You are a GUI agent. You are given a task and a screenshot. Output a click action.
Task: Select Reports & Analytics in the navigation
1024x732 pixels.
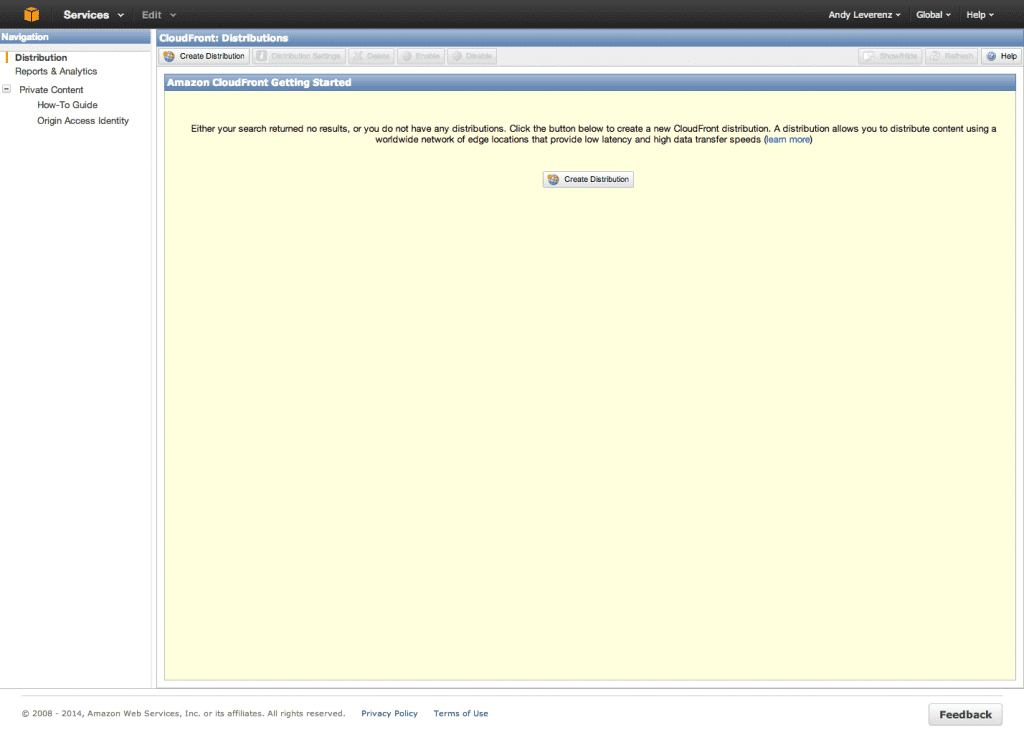(57, 71)
